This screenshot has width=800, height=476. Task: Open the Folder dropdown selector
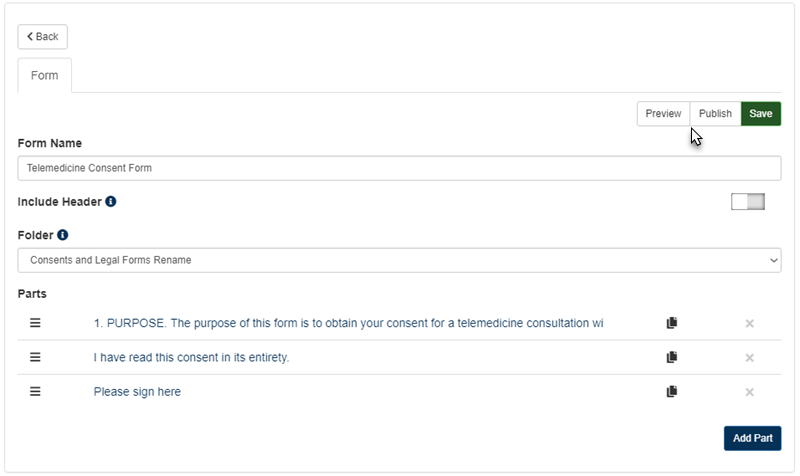(399, 260)
